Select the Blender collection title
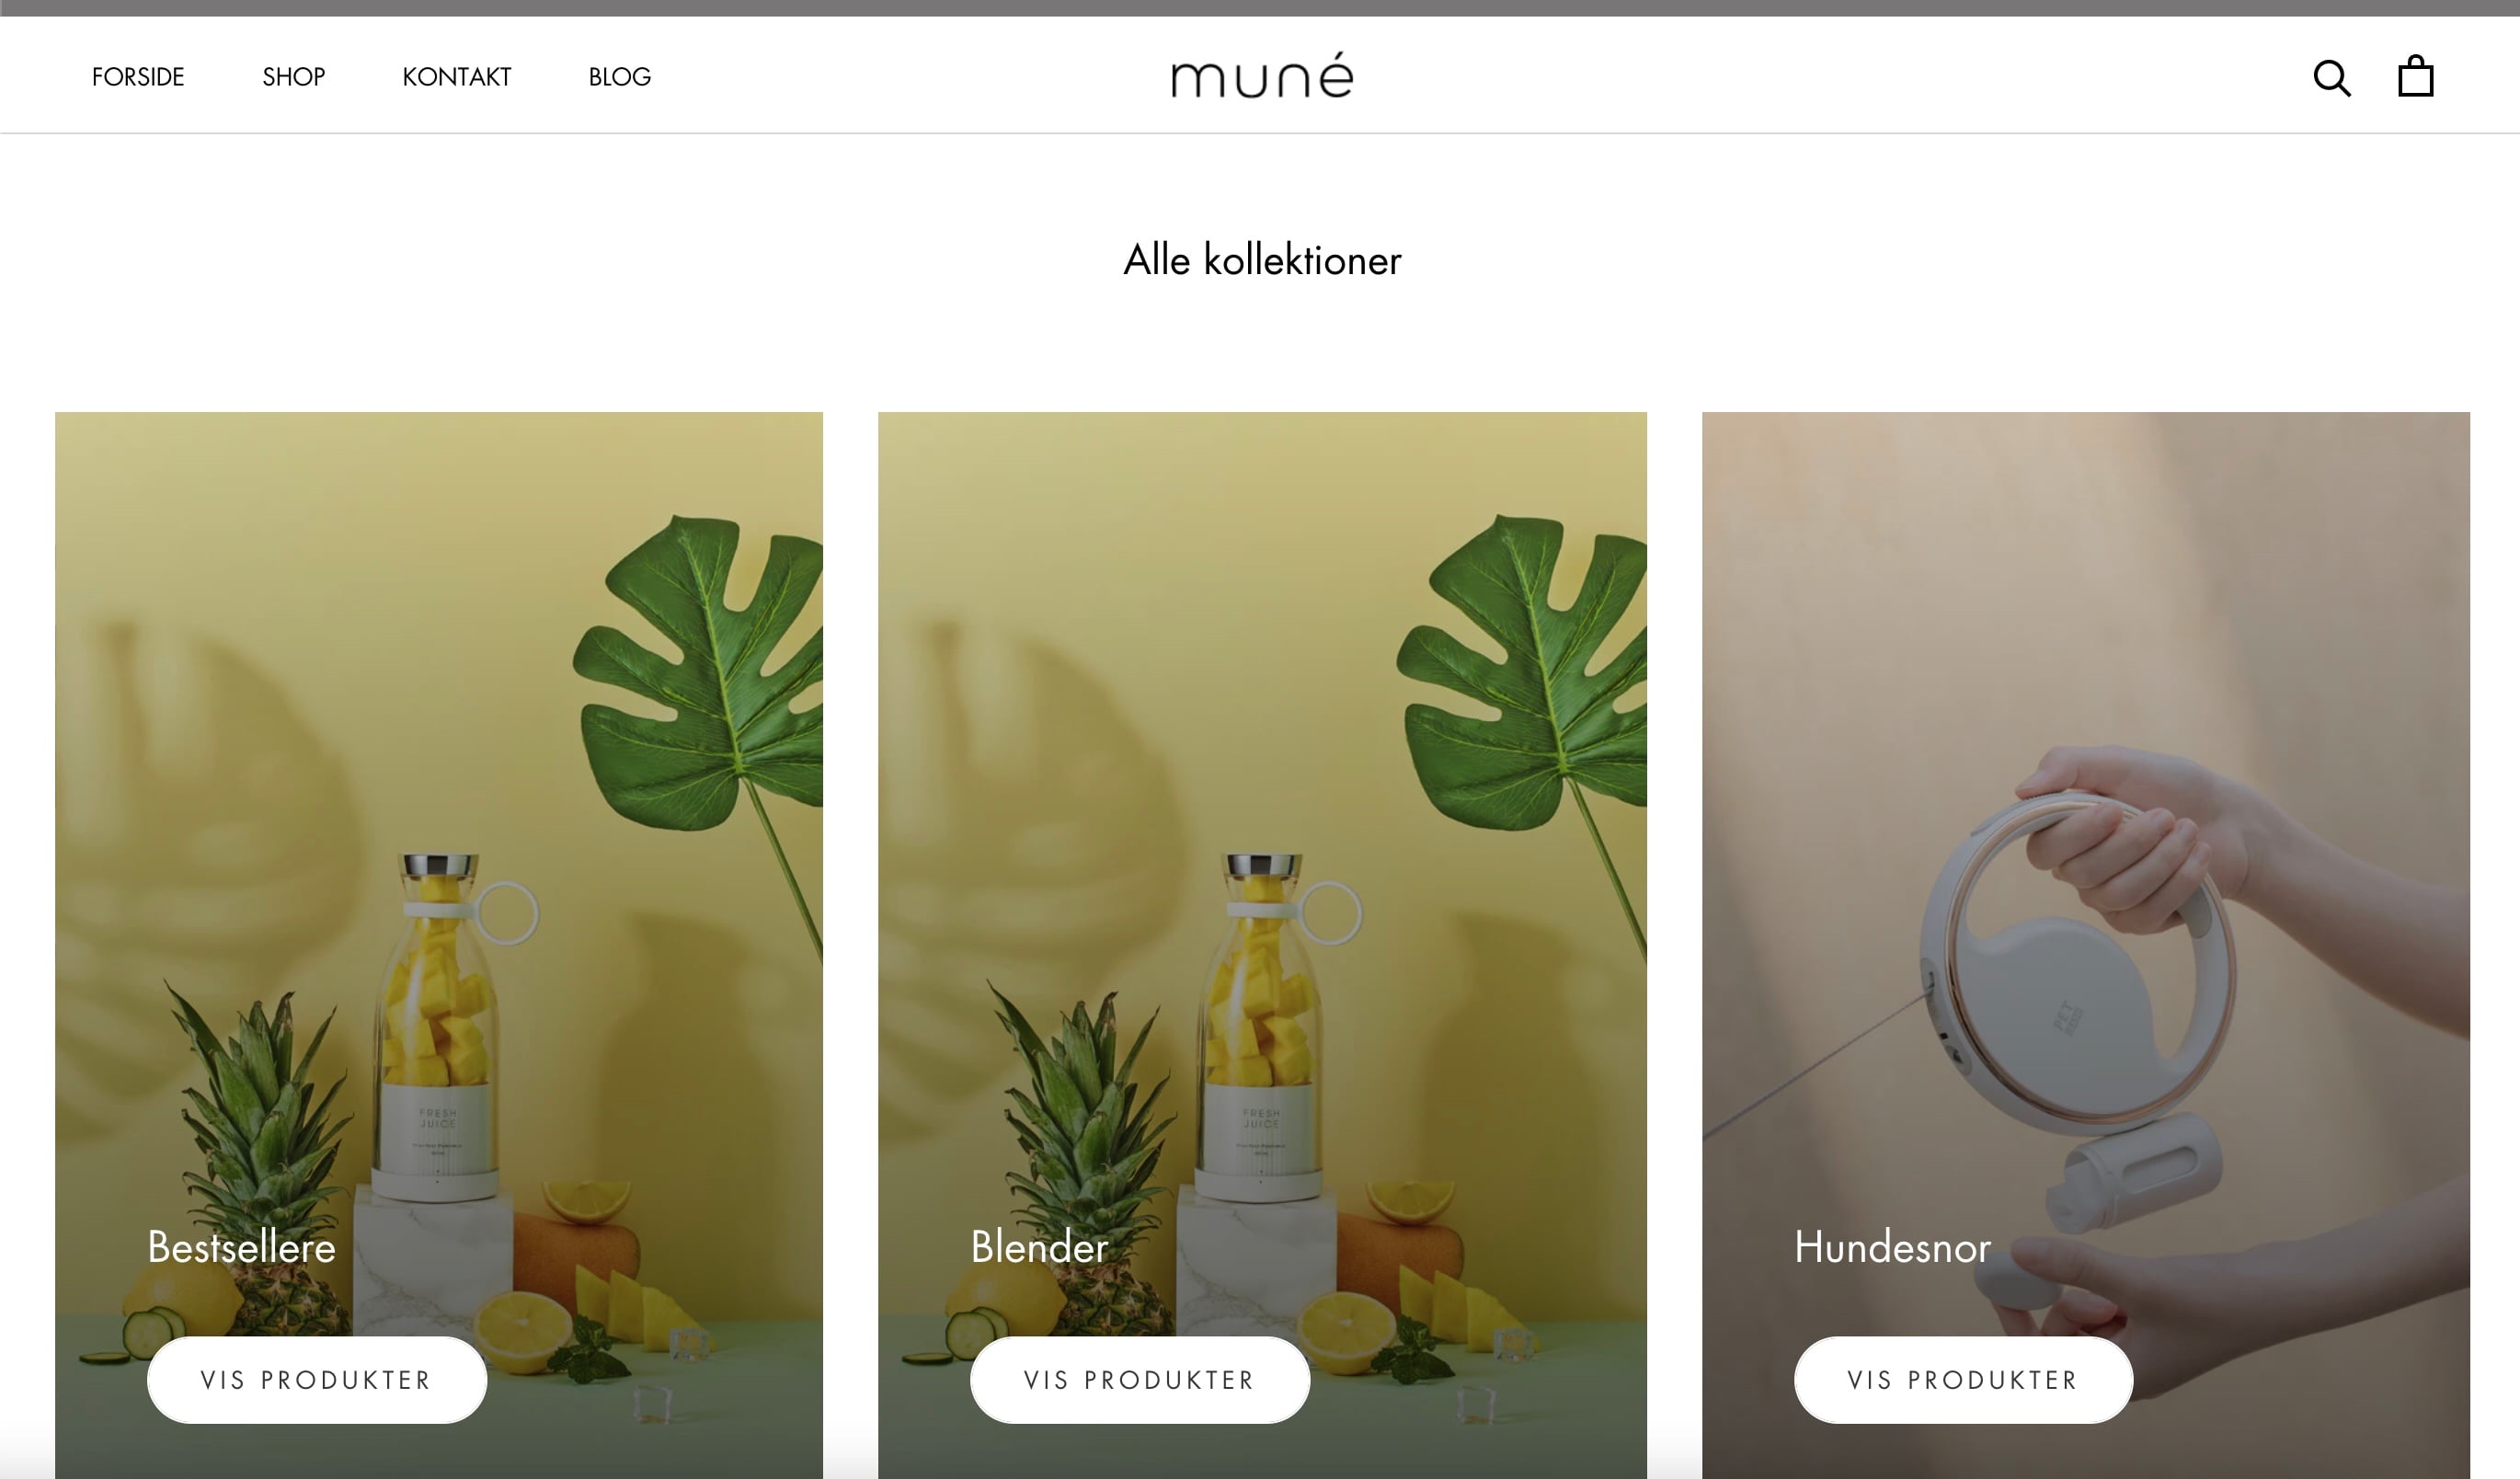2520x1479 pixels. pos(1039,1247)
